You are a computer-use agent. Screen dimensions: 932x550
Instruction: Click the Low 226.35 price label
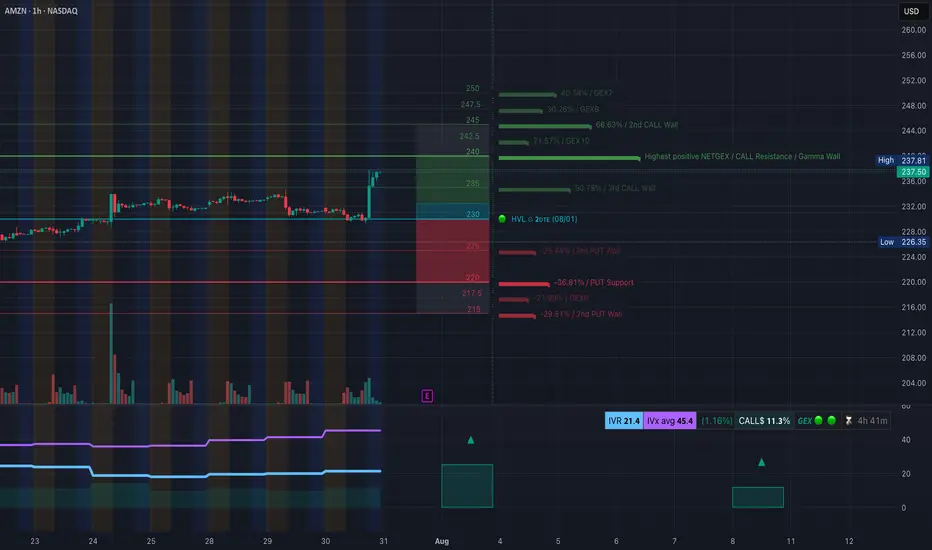[902, 242]
